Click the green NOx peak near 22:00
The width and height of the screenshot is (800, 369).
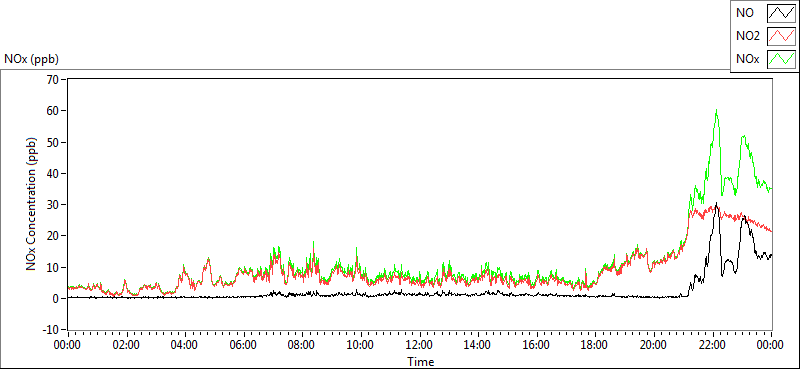click(716, 110)
